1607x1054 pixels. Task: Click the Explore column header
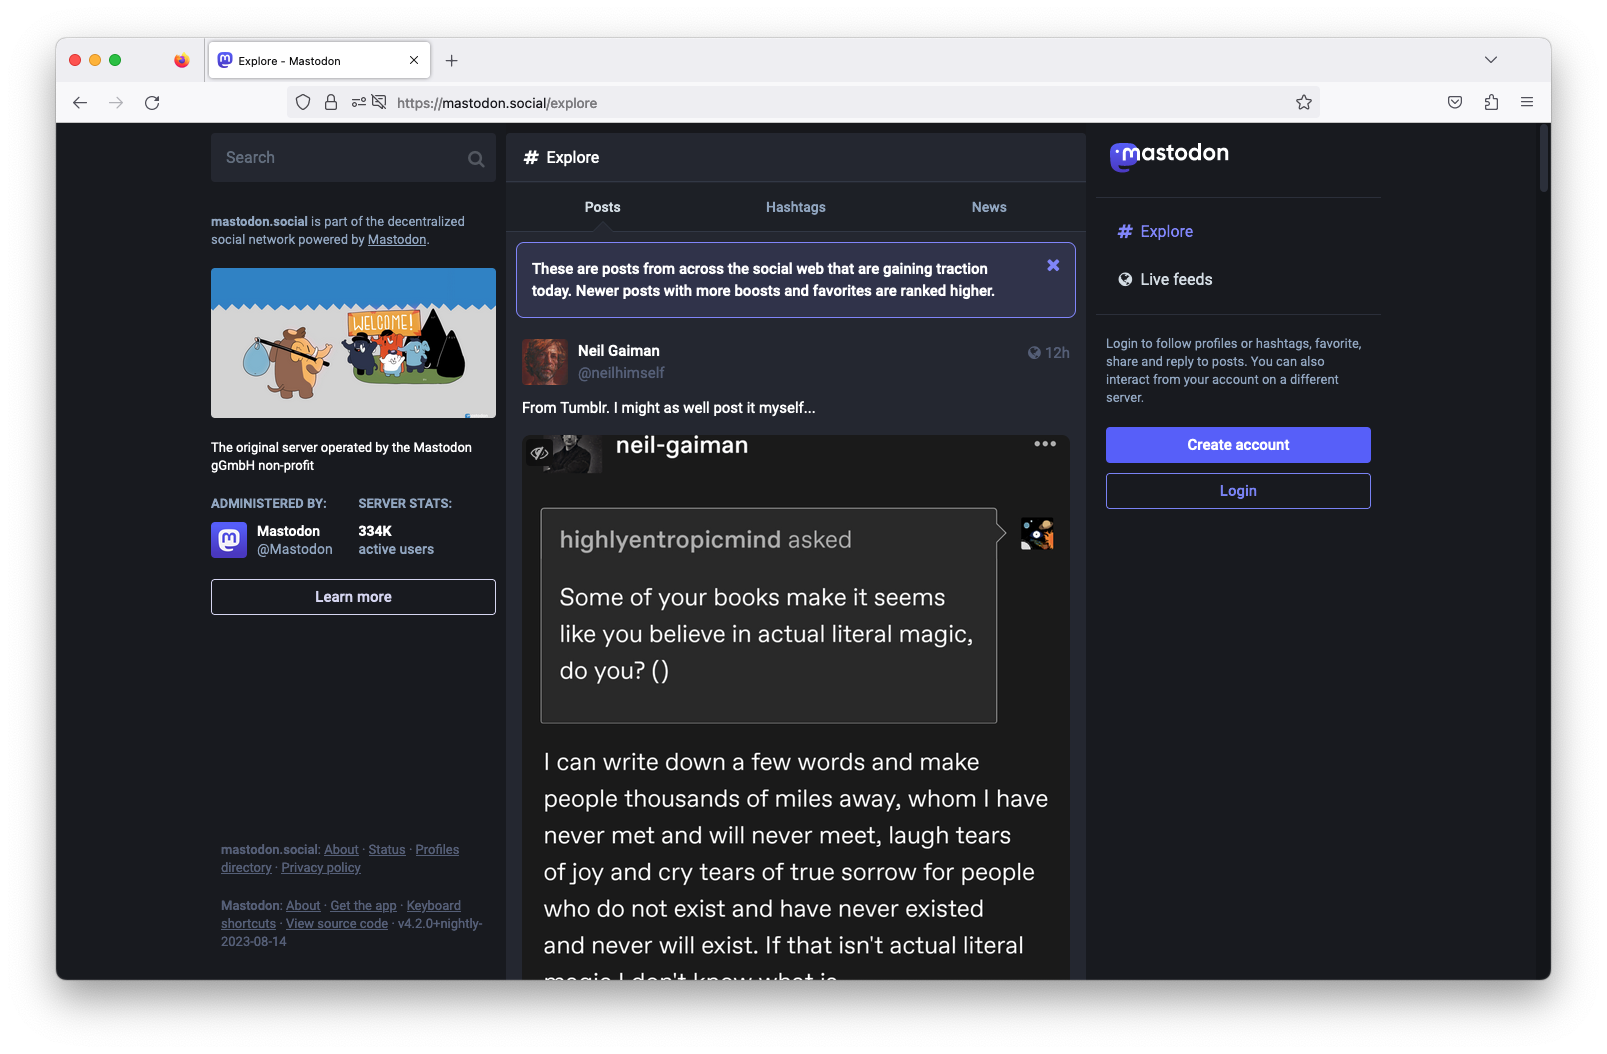click(796, 158)
